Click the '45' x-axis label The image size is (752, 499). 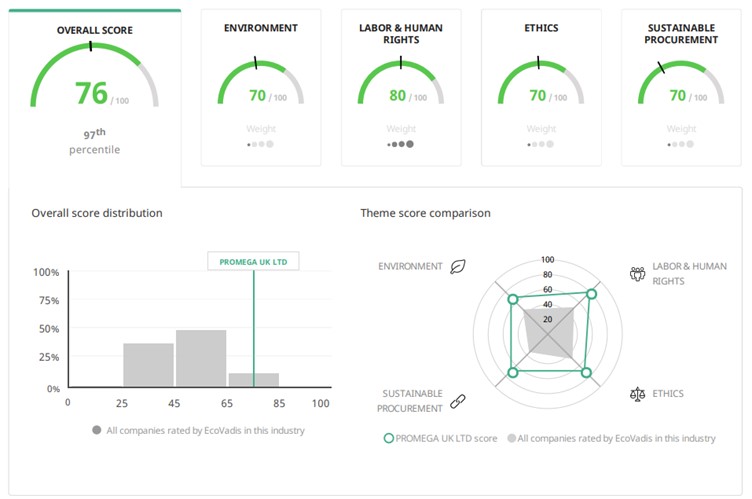tap(174, 404)
